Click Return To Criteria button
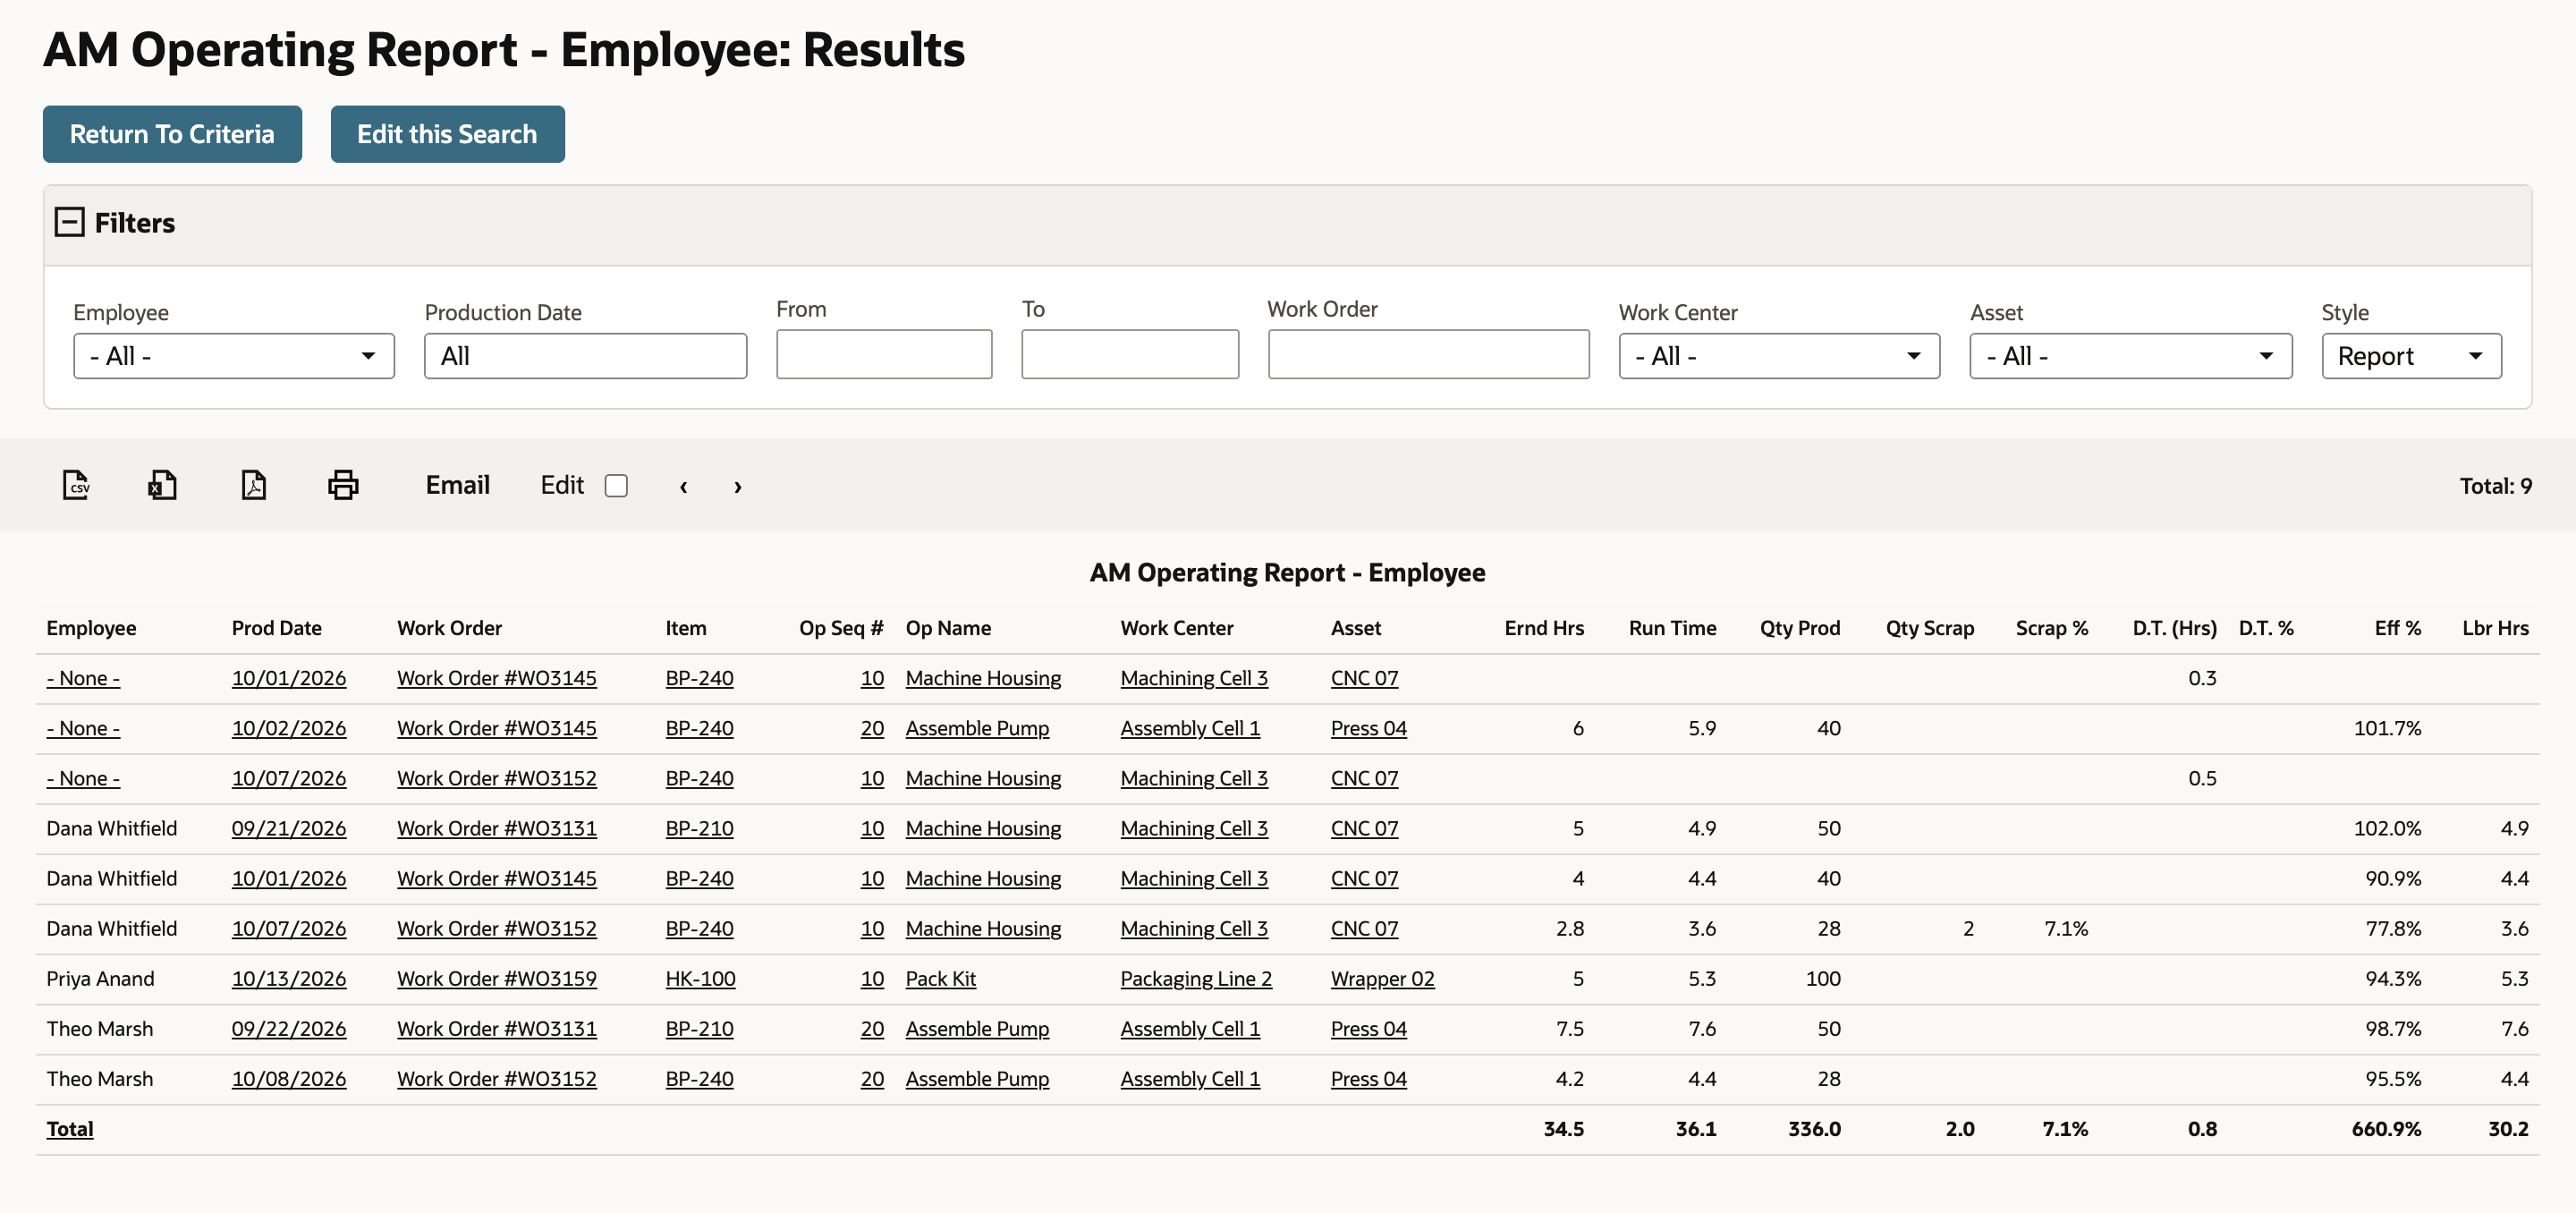 pos(172,134)
